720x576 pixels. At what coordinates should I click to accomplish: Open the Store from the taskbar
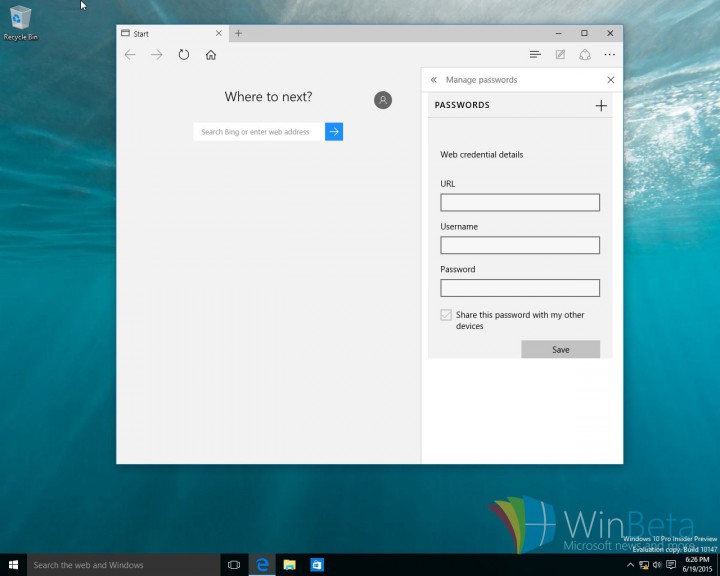[317, 565]
